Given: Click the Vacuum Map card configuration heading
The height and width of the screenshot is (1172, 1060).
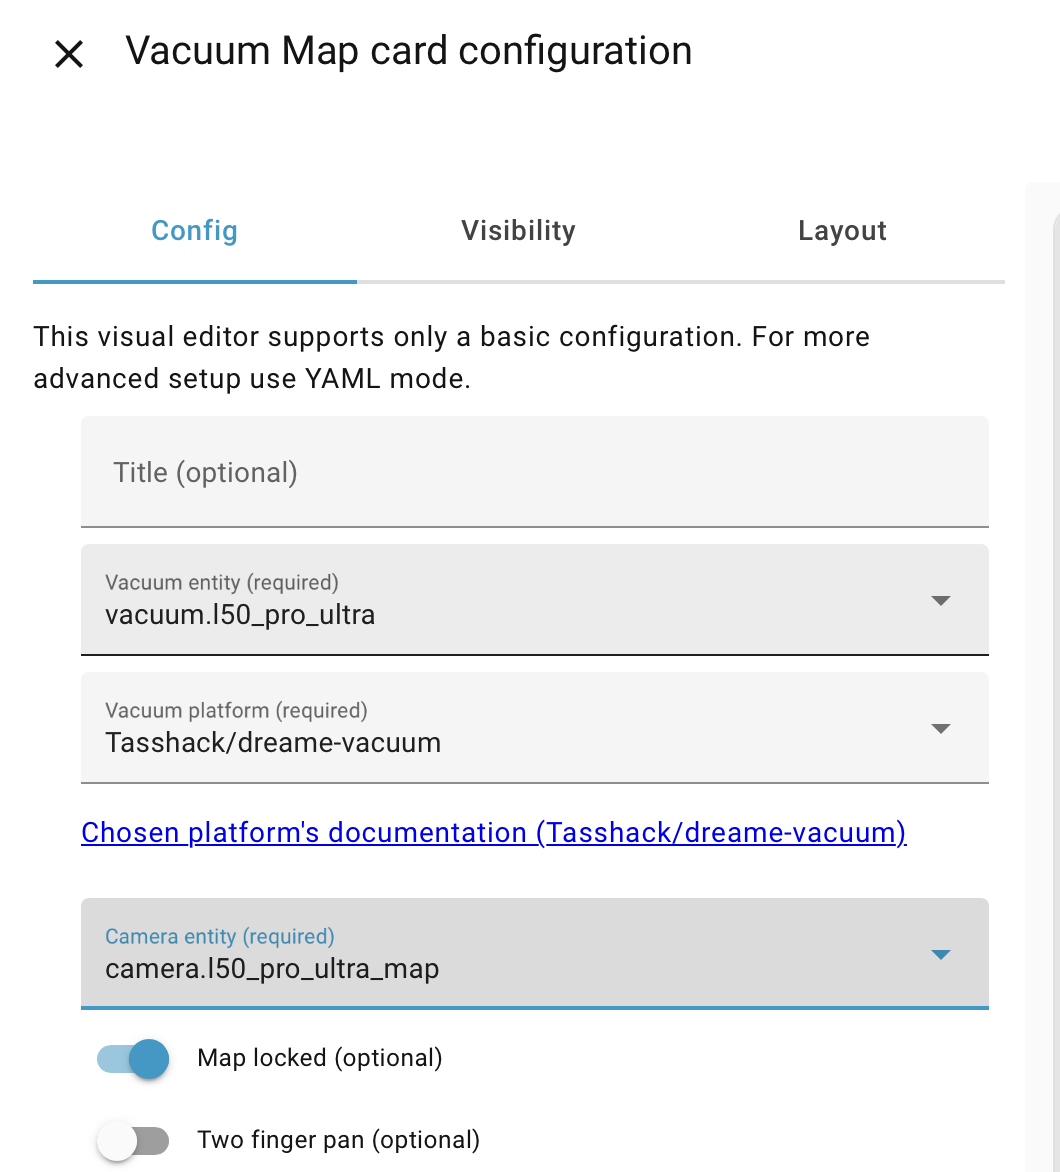Looking at the screenshot, I should tap(408, 51).
